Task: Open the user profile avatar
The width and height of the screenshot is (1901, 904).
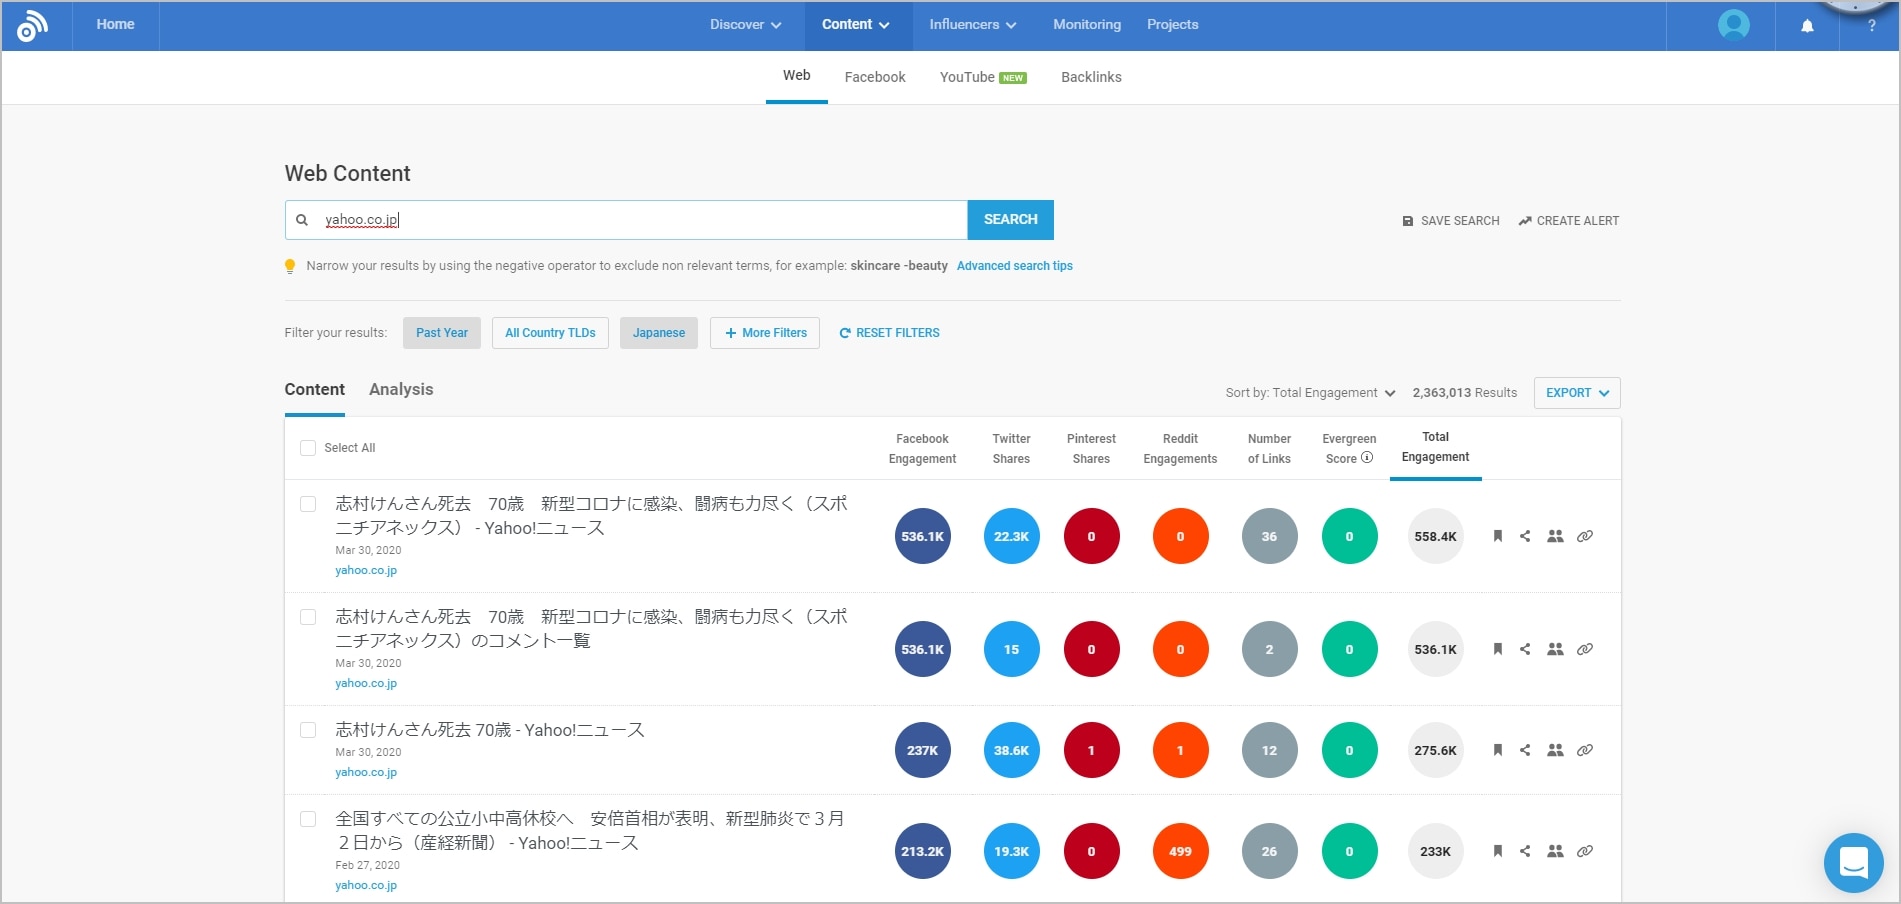Action: coord(1733,25)
